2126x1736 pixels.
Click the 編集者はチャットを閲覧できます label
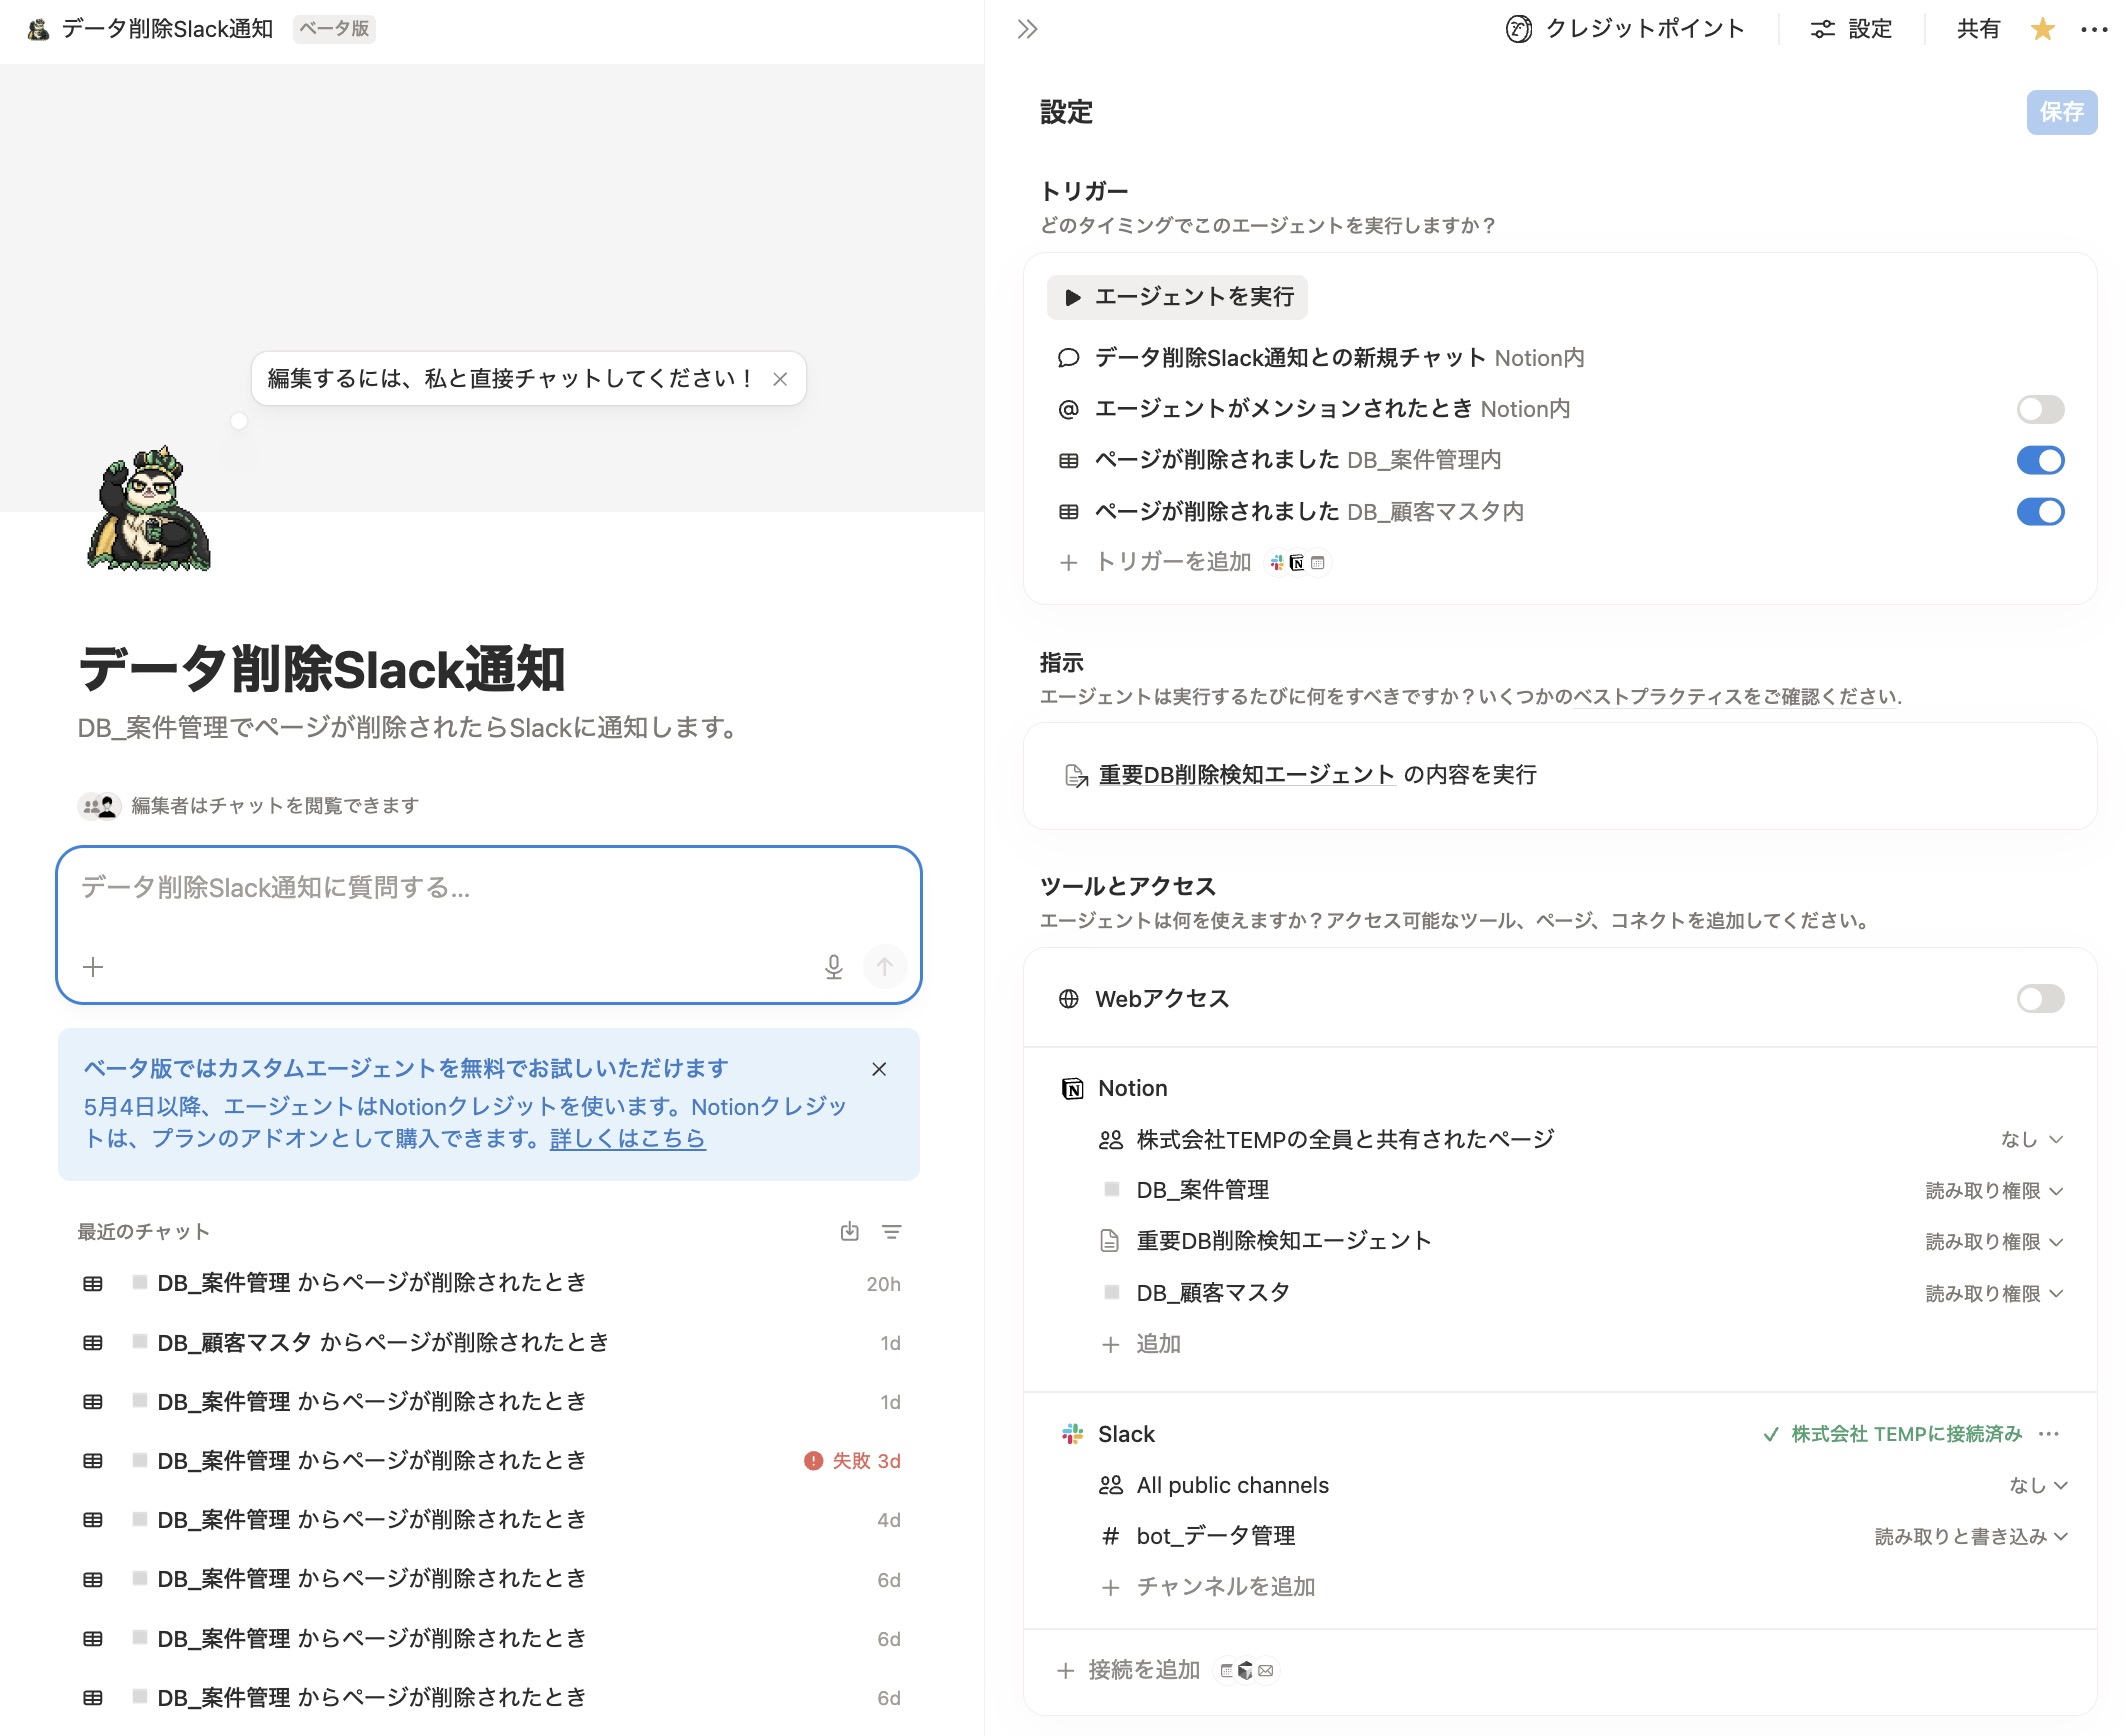pyautogui.click(x=275, y=806)
